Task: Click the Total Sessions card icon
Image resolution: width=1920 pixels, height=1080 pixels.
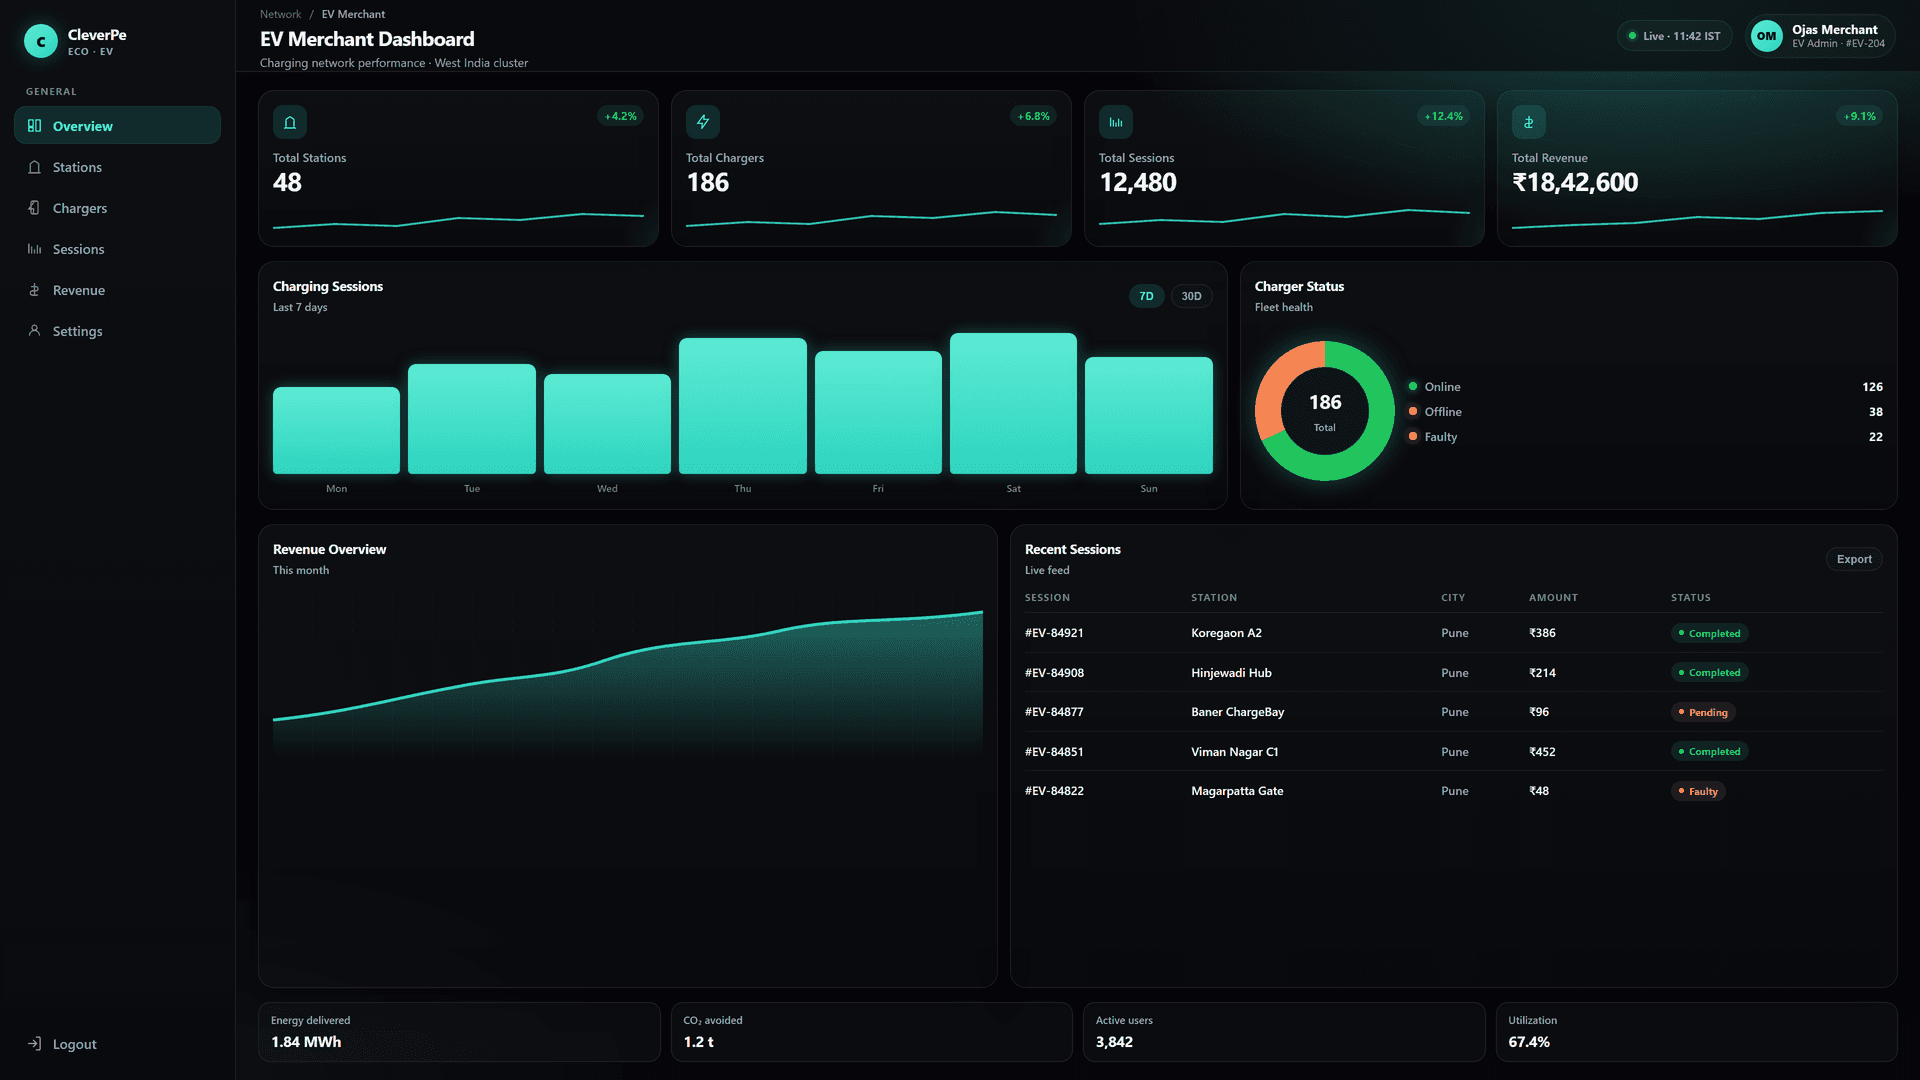Action: pyautogui.click(x=1116, y=122)
